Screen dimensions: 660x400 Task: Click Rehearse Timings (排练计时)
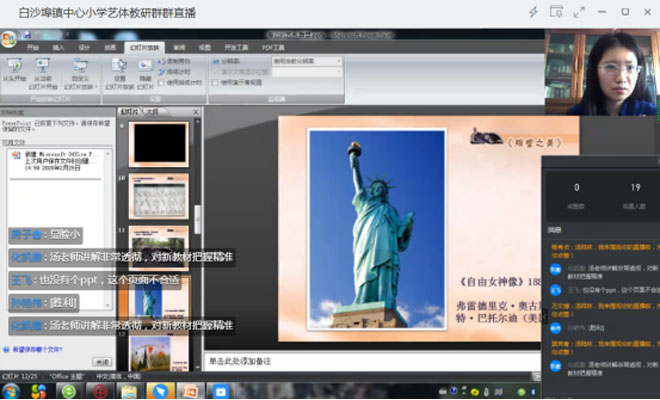pos(174,72)
